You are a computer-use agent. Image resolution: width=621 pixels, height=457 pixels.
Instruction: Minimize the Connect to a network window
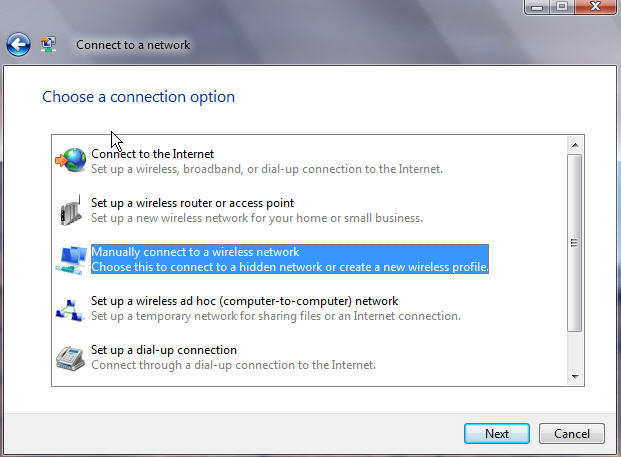(x=537, y=7)
